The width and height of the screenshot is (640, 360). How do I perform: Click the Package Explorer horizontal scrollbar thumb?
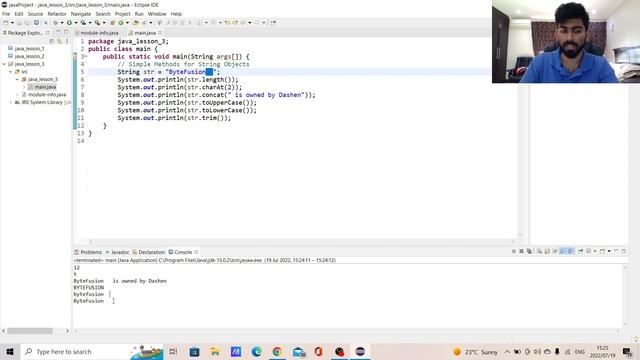(30, 331)
